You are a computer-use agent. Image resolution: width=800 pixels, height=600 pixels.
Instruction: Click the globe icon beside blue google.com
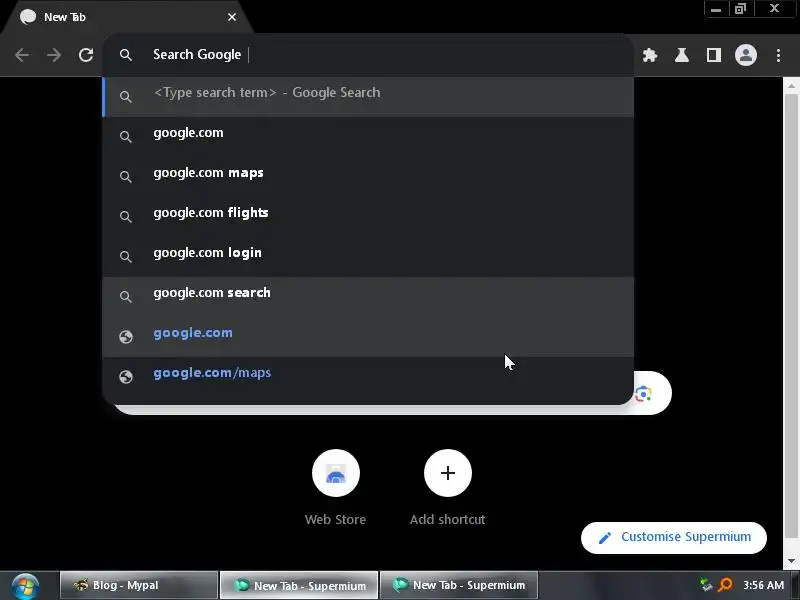coord(126,337)
